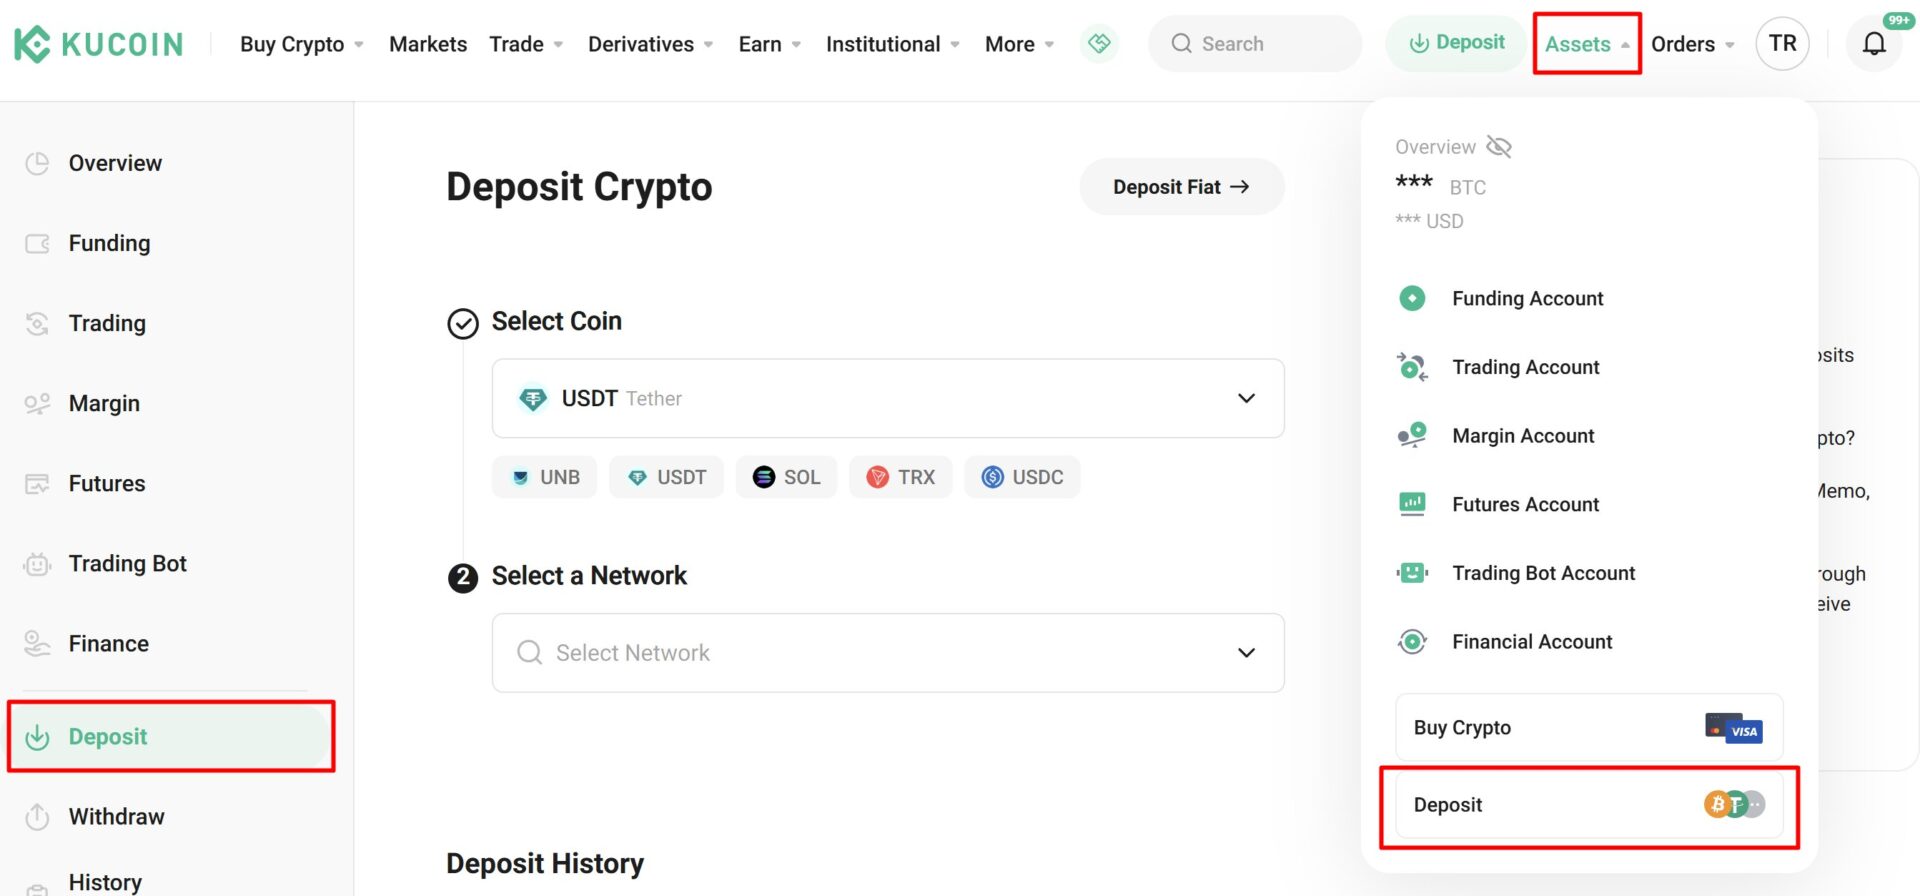Screen dimensions: 1920x896
Task: Click the TR profile avatar
Action: tap(1782, 44)
